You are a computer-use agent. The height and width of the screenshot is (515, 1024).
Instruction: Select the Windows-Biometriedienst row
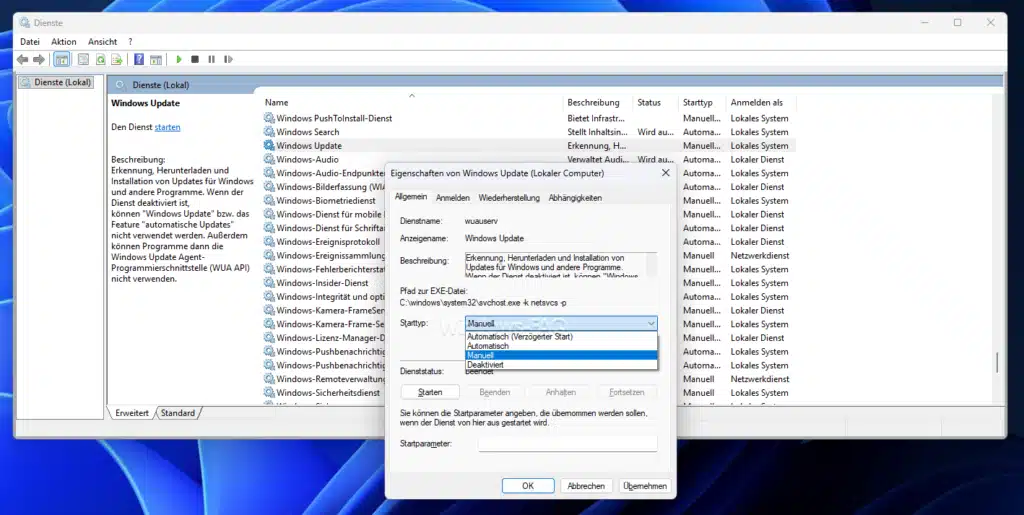pos(324,200)
